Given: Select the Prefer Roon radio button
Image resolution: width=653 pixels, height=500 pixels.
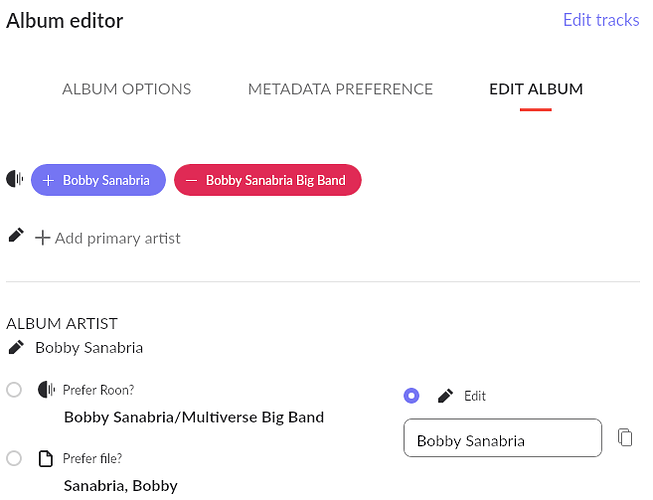Looking at the screenshot, I should 14,389.
